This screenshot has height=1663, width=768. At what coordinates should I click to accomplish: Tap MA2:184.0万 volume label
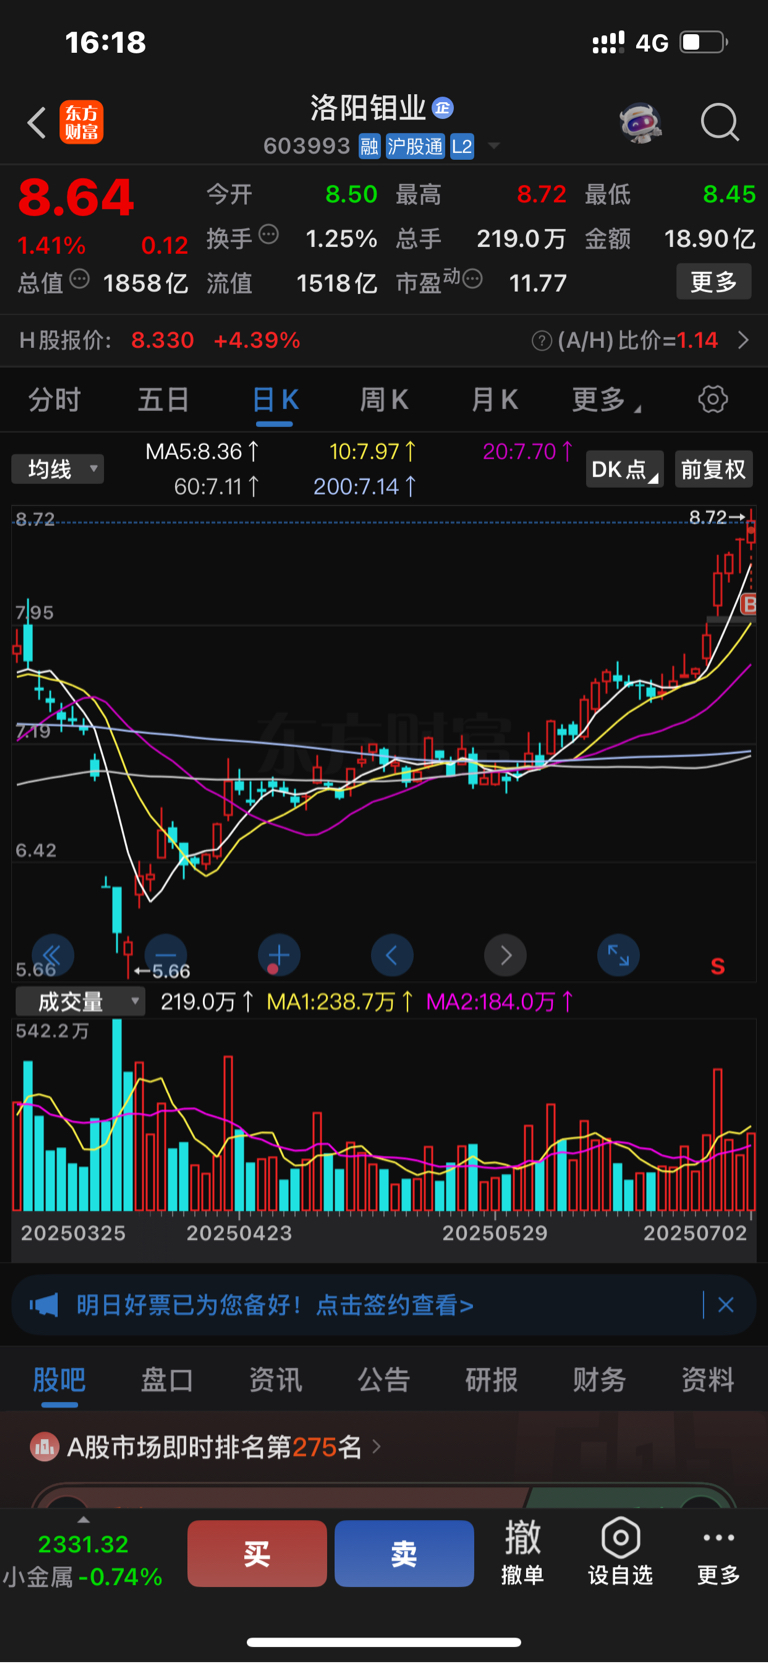500,1002
